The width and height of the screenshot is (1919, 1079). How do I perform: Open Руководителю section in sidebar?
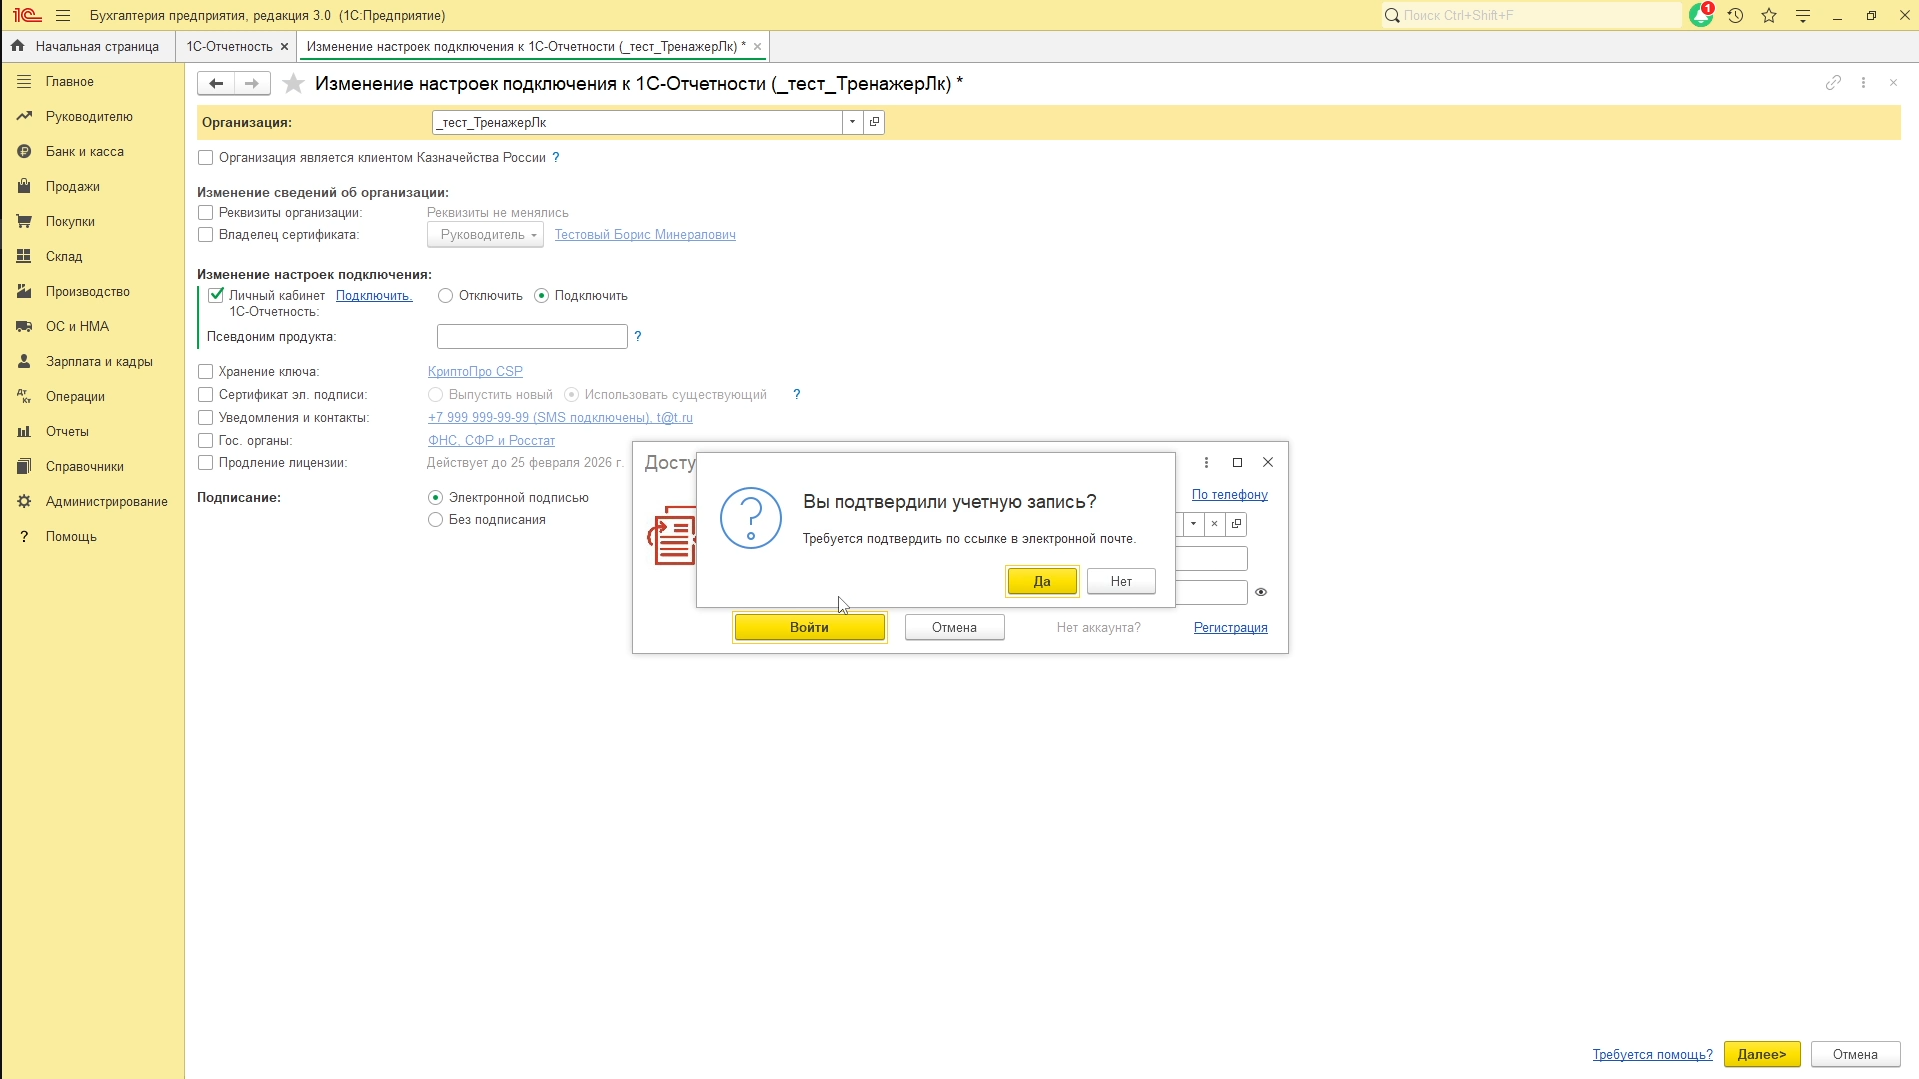tap(93, 116)
